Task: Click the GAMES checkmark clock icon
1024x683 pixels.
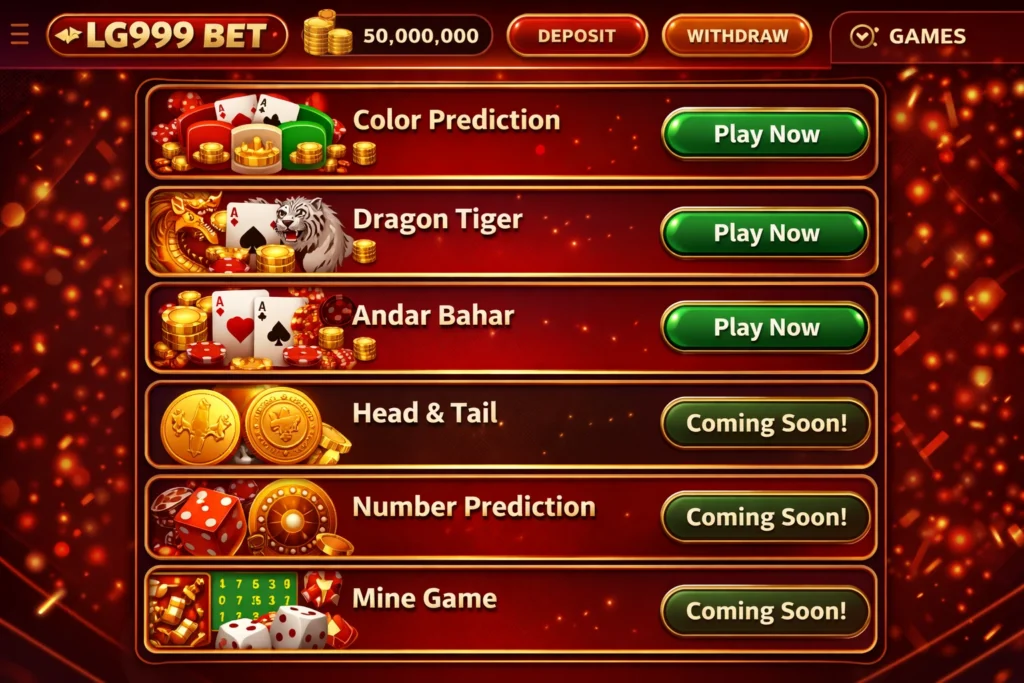Action: tap(863, 36)
